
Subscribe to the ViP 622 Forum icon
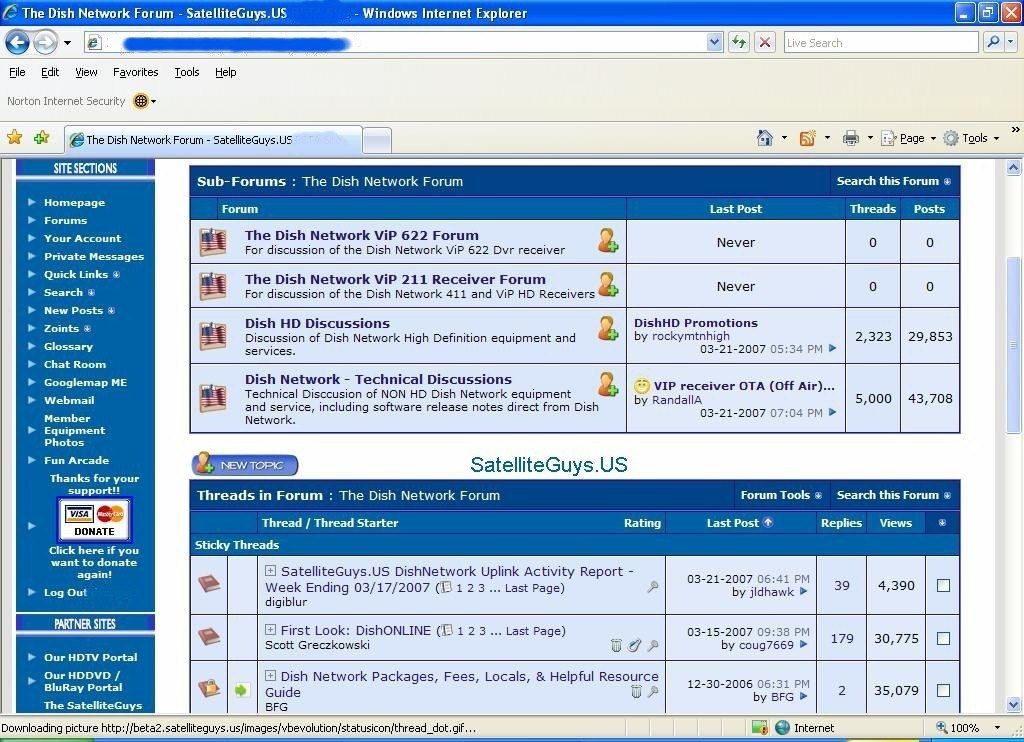(608, 240)
